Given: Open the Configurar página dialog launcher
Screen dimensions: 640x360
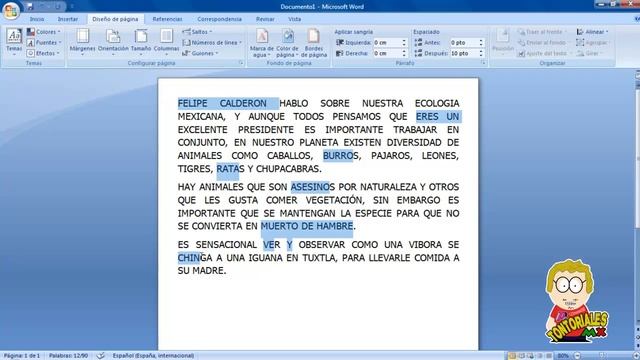Looking at the screenshot, I should pos(241,63).
